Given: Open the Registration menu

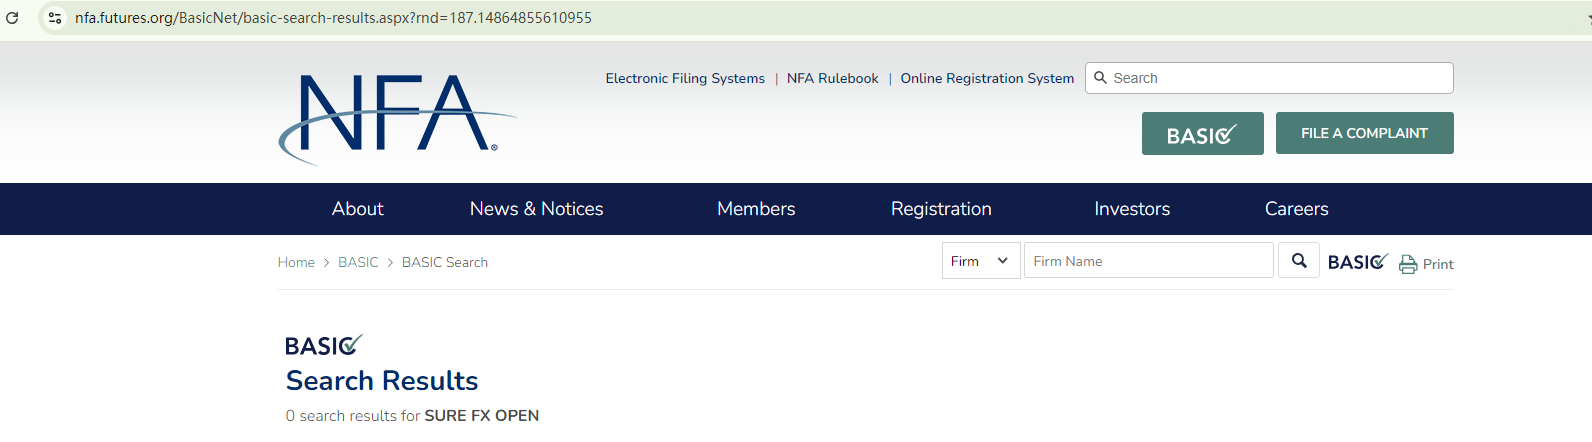Looking at the screenshot, I should point(941,209).
